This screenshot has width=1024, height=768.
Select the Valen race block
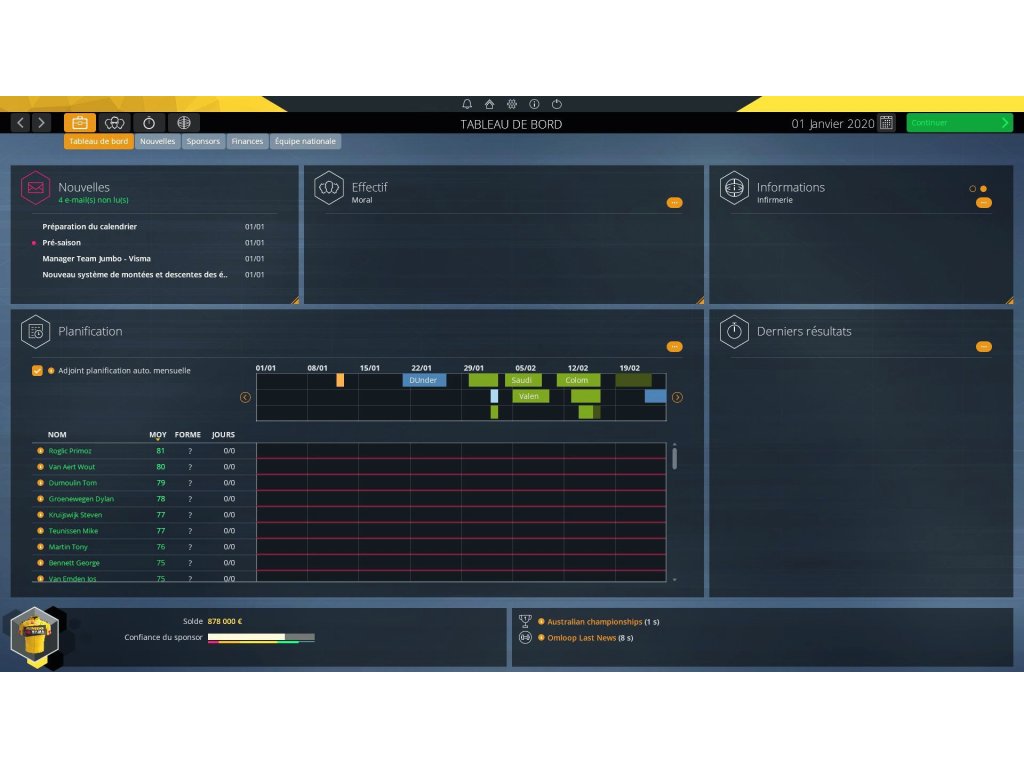point(530,396)
